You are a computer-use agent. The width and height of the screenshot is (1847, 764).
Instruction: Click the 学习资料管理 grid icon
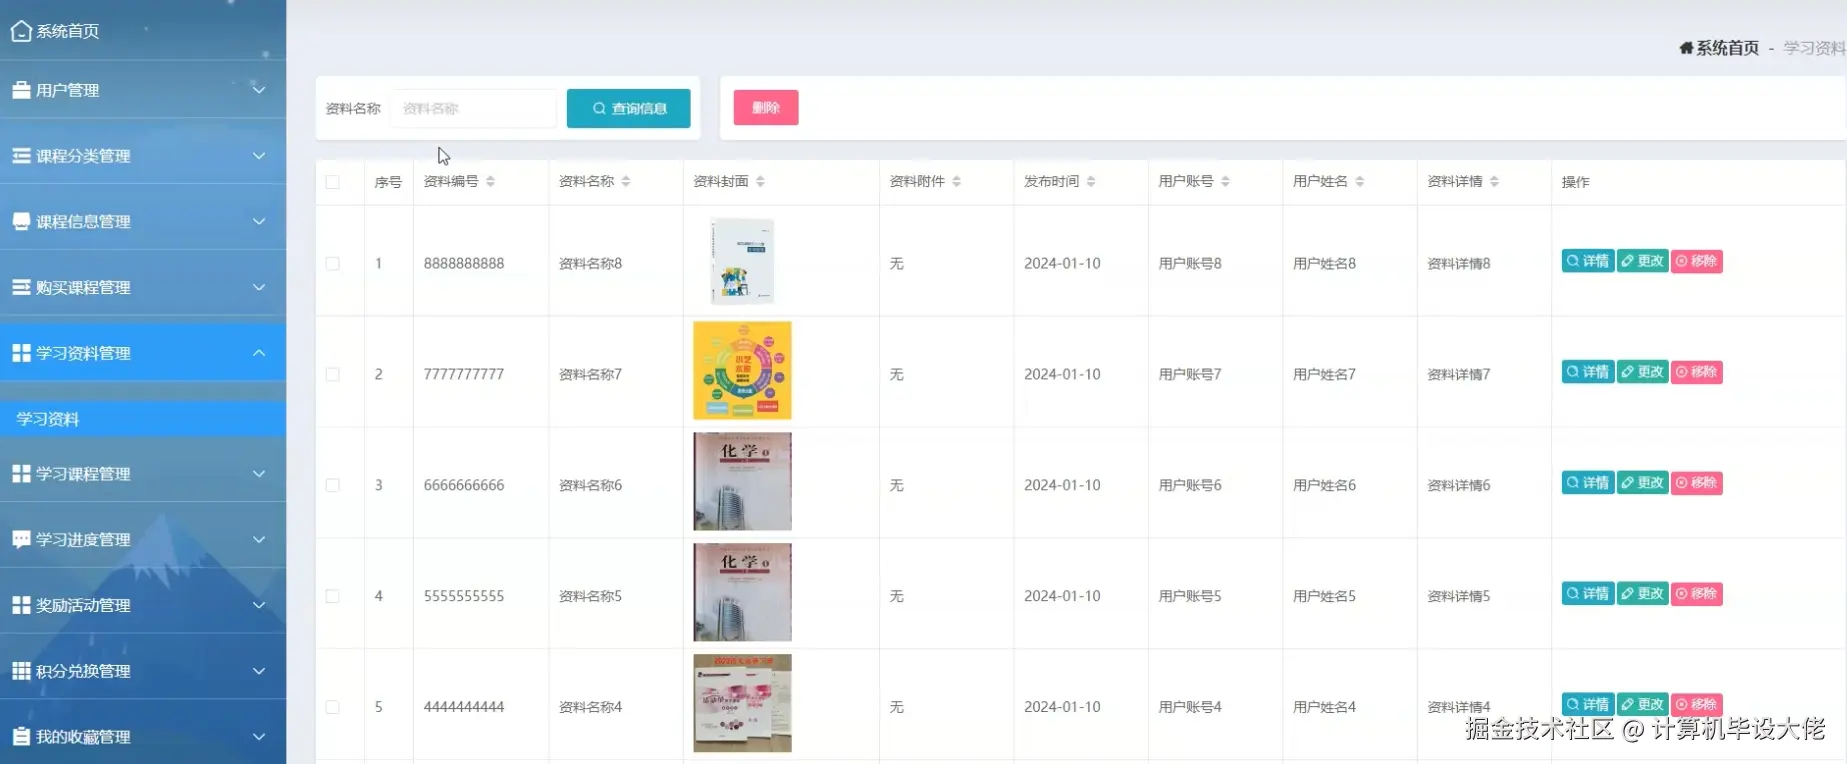pyautogui.click(x=21, y=353)
